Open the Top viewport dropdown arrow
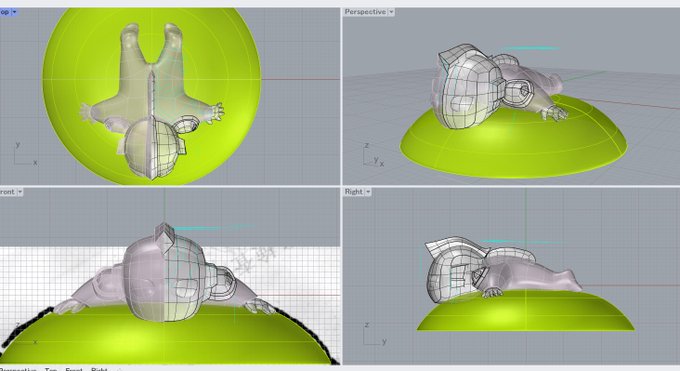Image resolution: width=680 pixels, height=371 pixels. (x=14, y=12)
